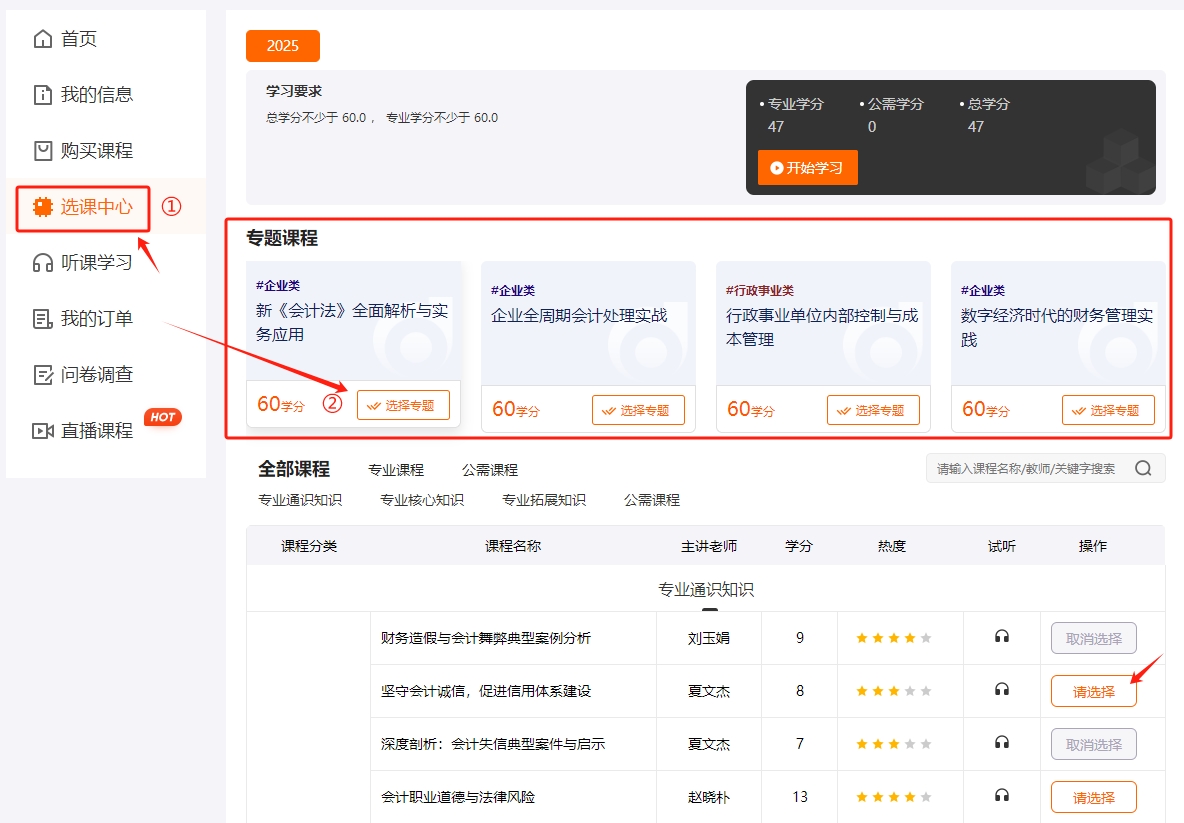Select course 坚守会计诚信，促进信用体系建设
This screenshot has height=823, width=1184.
pyautogui.click(x=1093, y=690)
